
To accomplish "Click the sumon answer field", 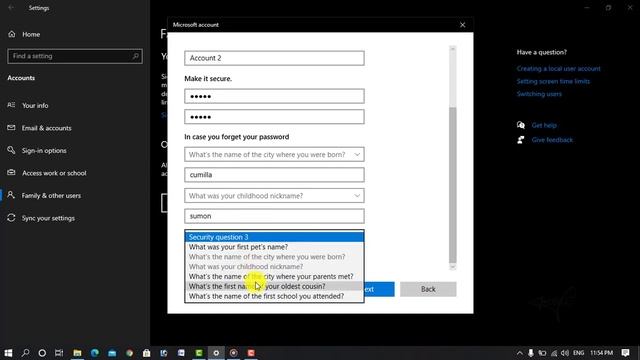I will 274,216.
